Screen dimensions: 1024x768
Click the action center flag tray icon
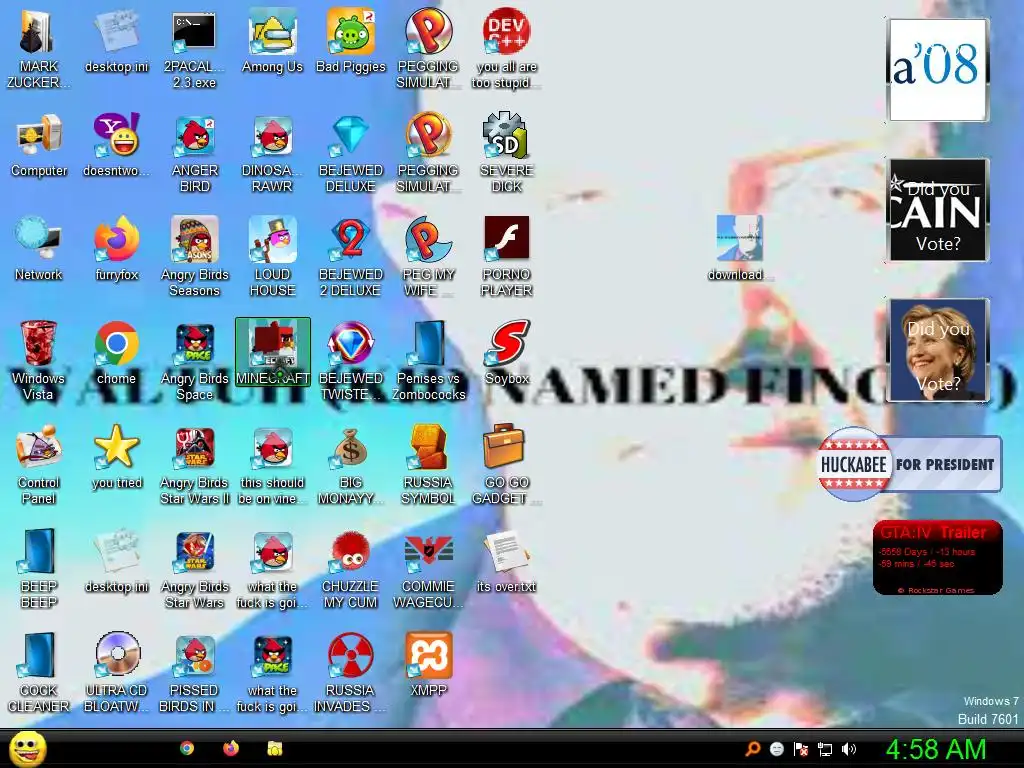coord(801,749)
